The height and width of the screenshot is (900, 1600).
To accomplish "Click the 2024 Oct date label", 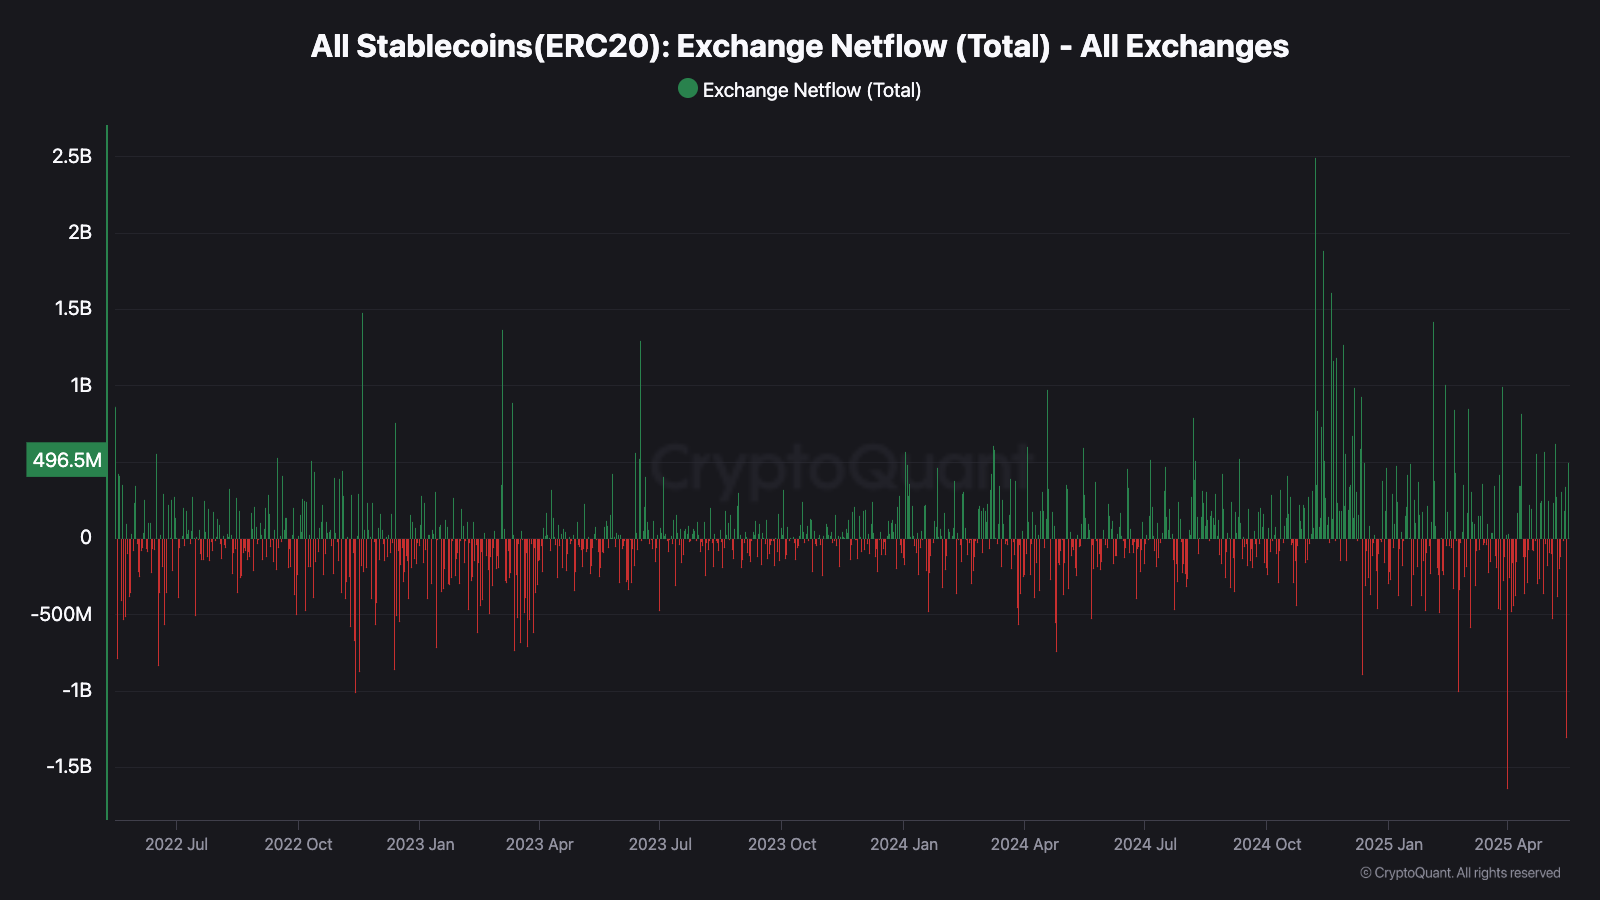I will (1267, 844).
